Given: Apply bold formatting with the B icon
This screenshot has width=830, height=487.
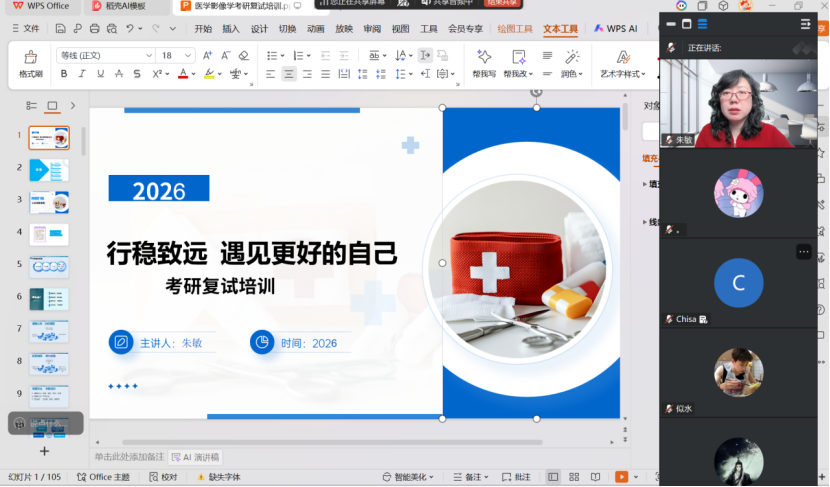Looking at the screenshot, I should point(64,74).
